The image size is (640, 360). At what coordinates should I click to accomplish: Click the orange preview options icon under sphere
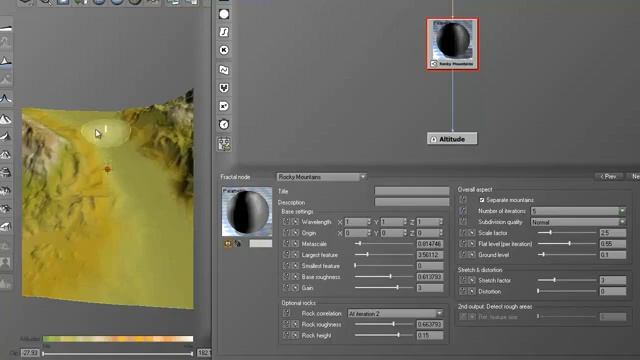(x=228, y=244)
